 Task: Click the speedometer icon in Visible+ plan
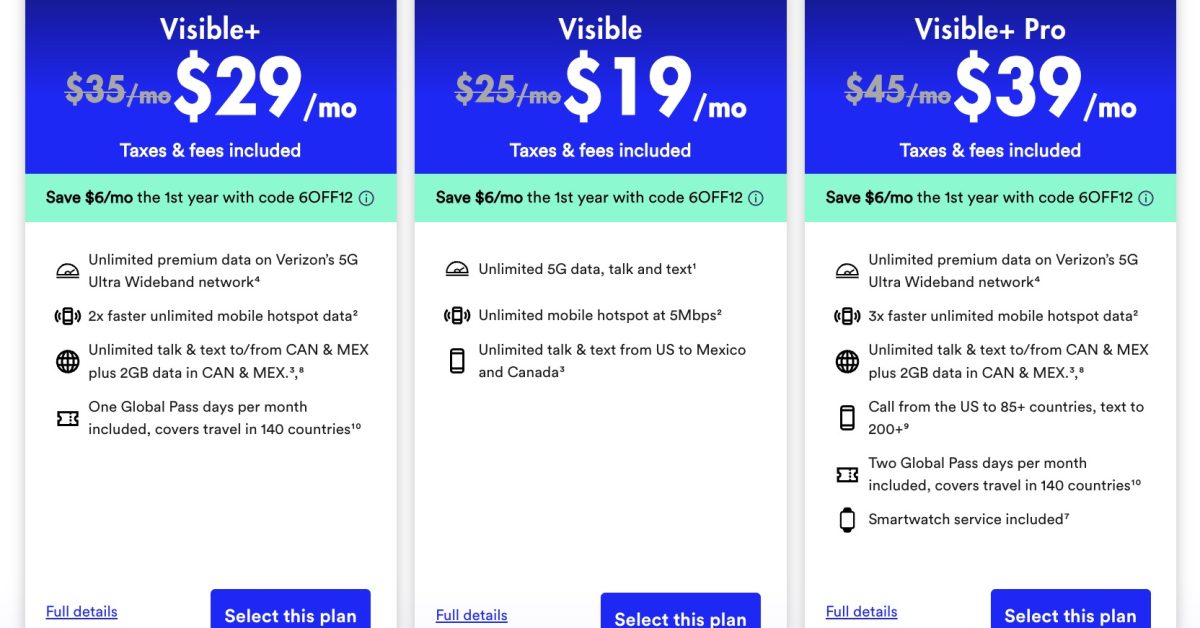67,271
